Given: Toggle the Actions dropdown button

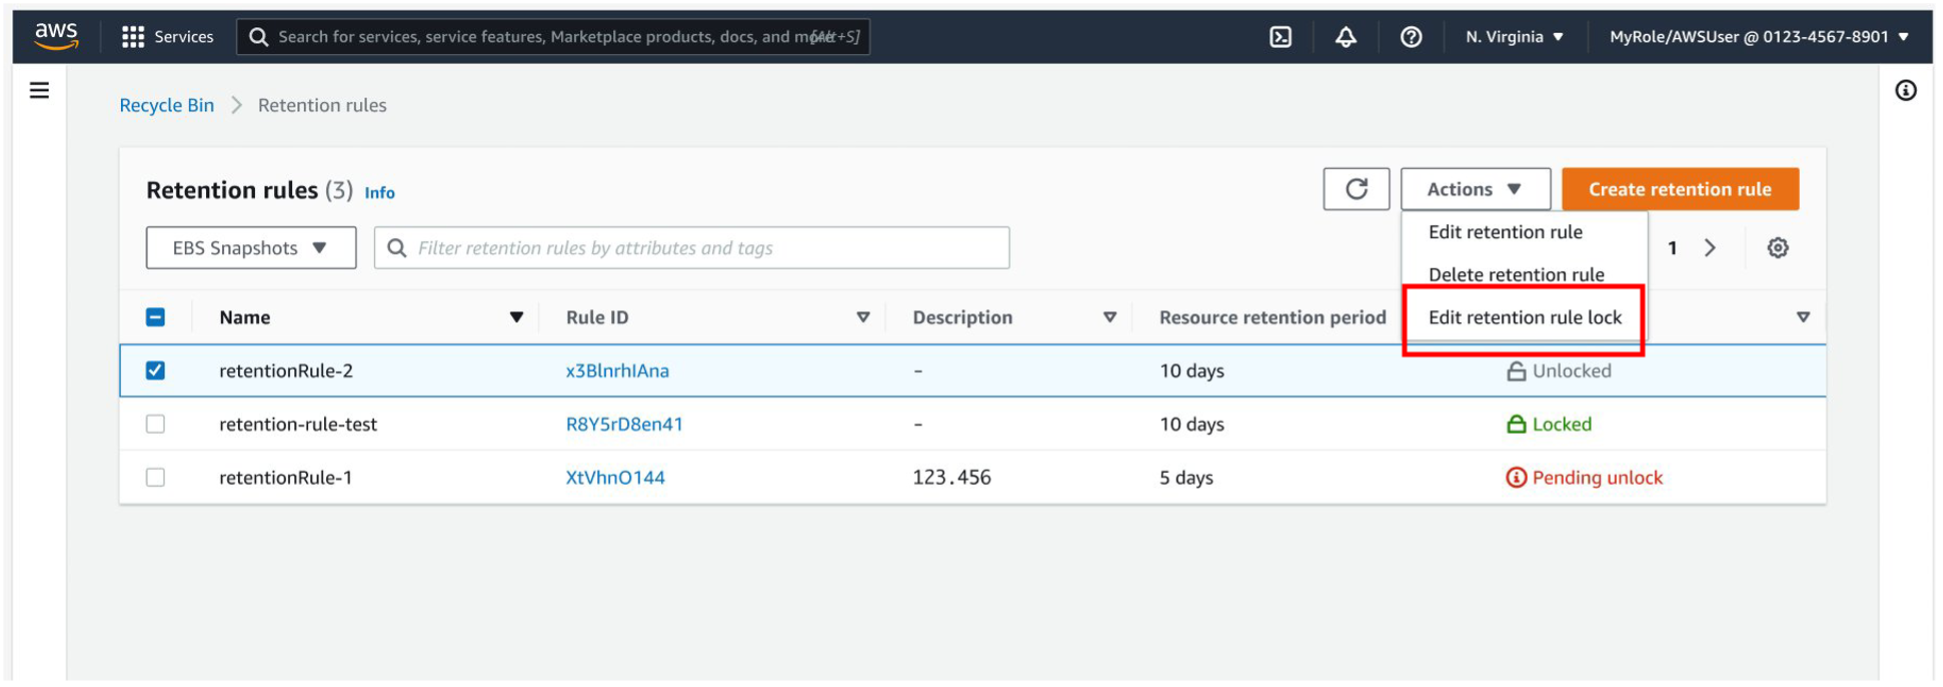Looking at the screenshot, I should point(1475,189).
